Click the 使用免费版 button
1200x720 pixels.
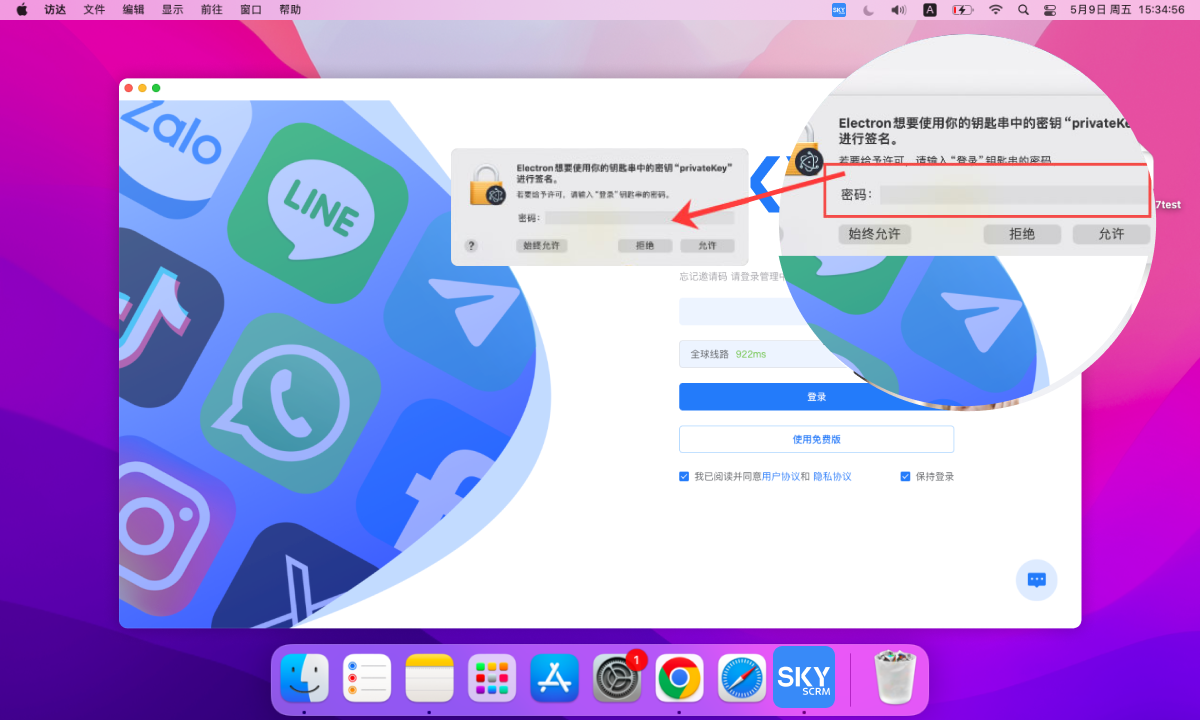(x=816, y=439)
